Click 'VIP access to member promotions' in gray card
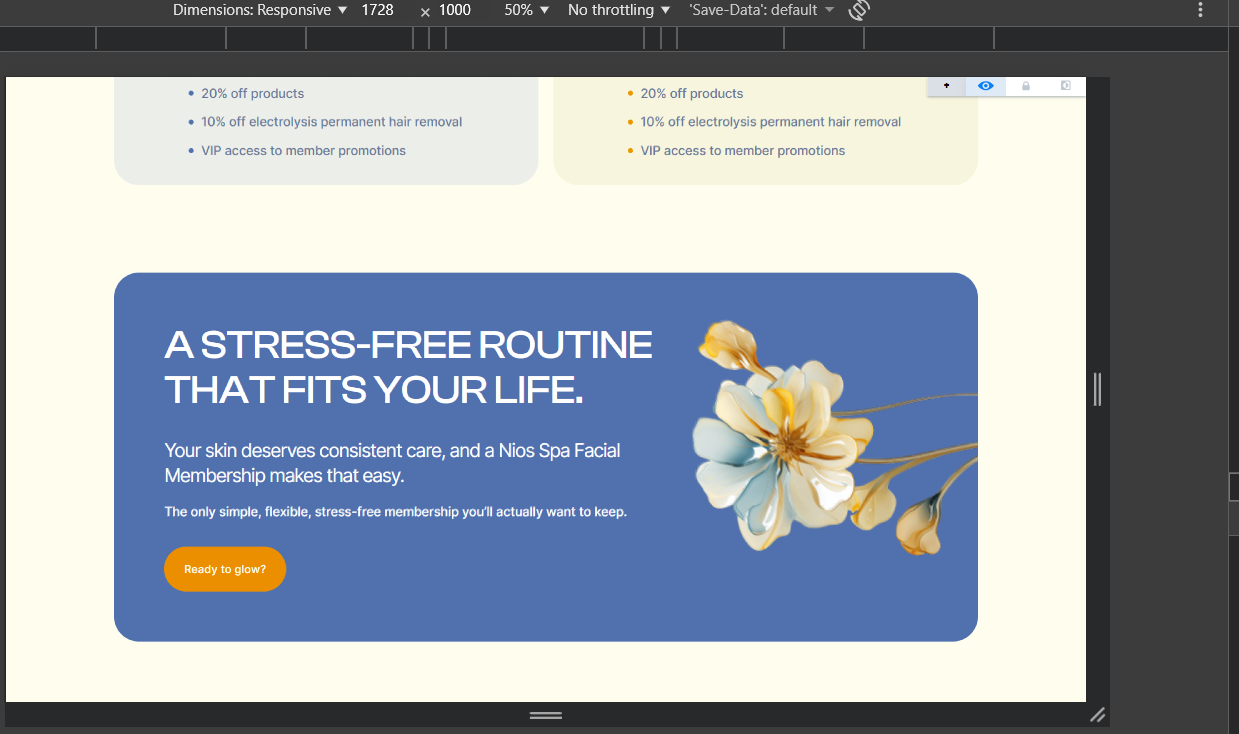Screen dimensions: 1239x734 point(303,151)
